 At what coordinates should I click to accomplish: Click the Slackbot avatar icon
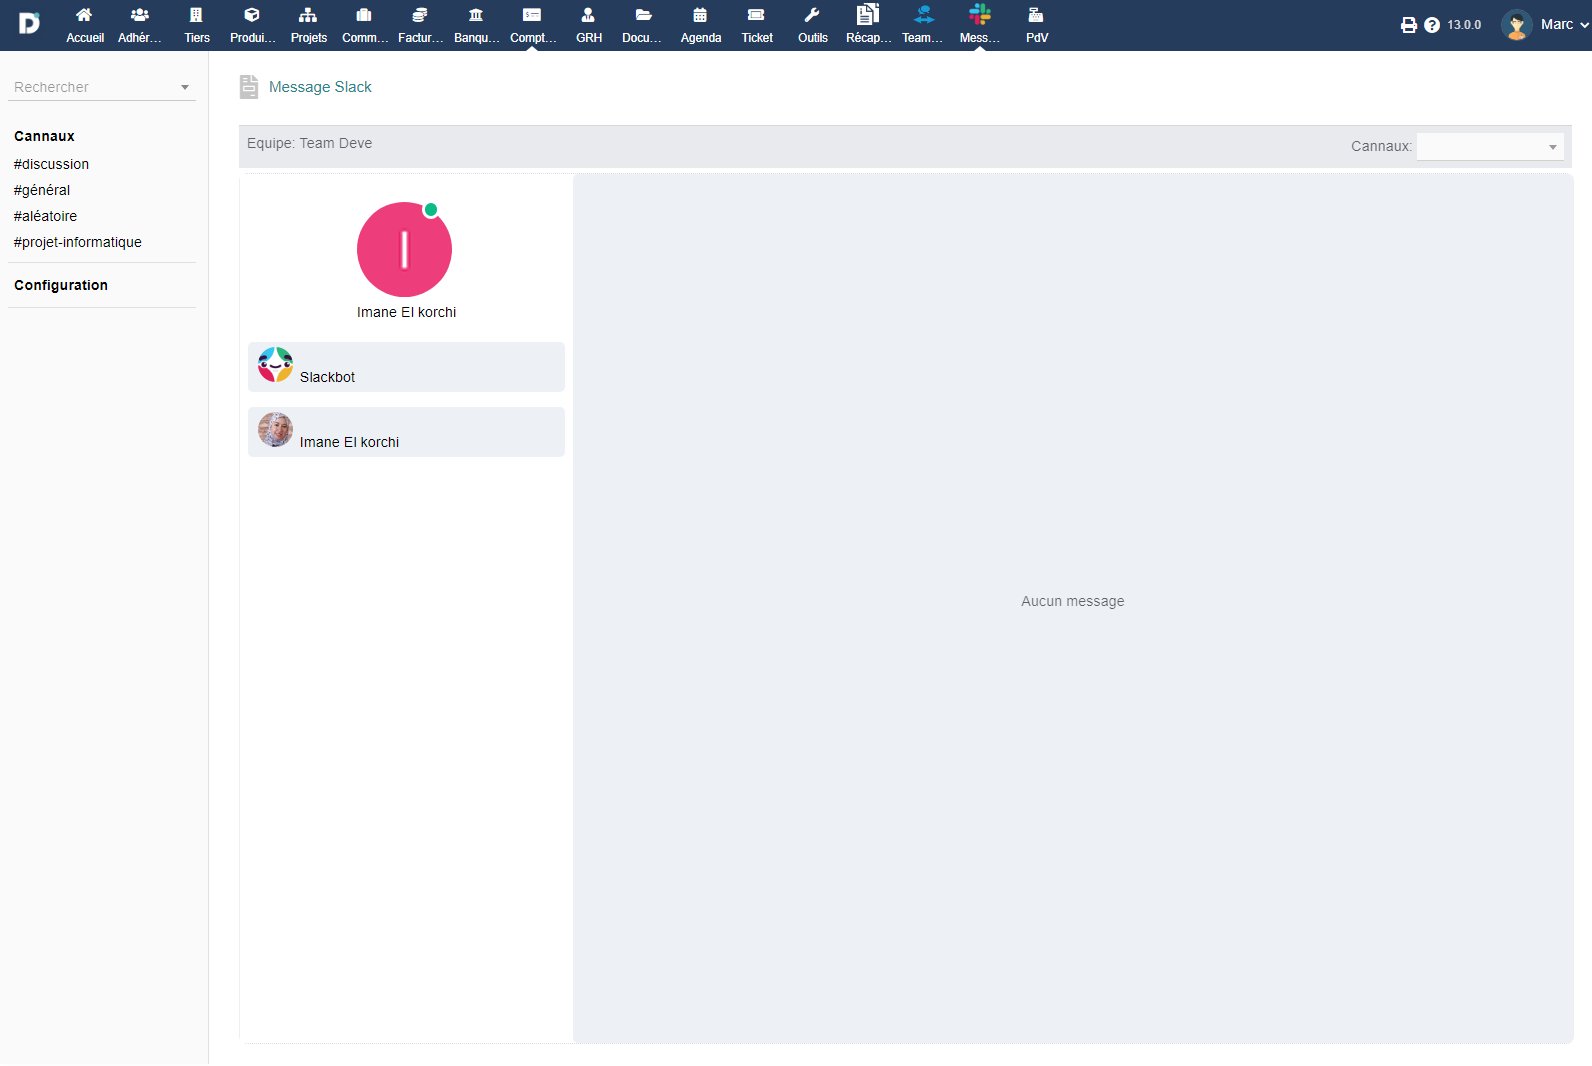pos(275,365)
